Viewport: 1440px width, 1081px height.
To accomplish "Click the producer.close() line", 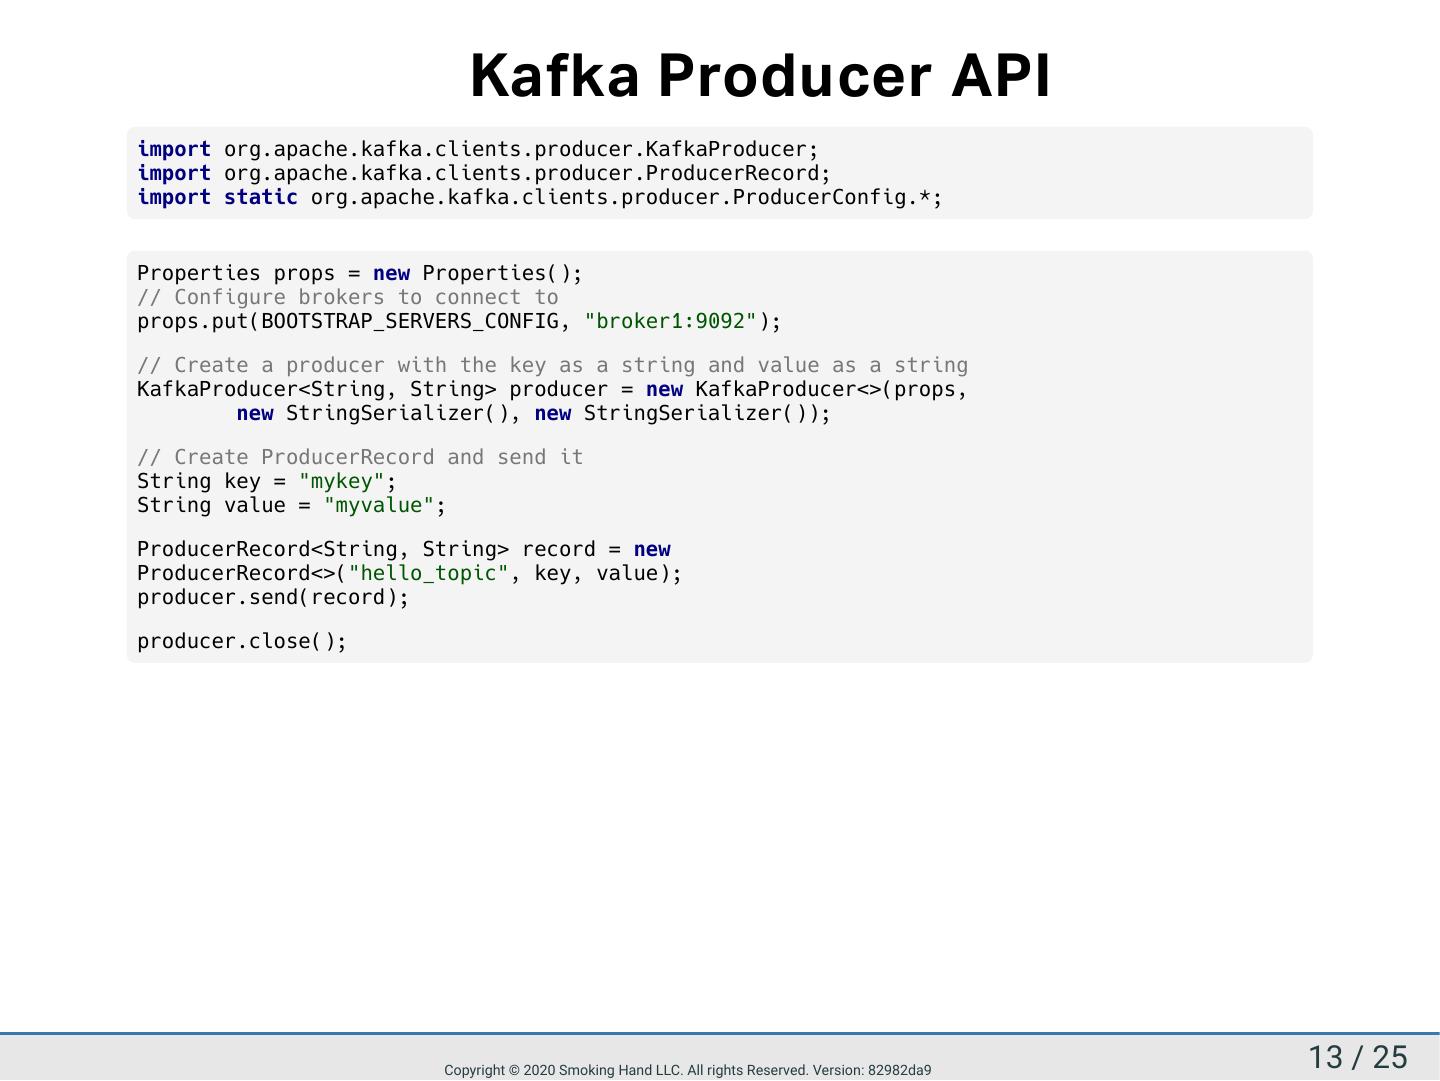I will click(242, 641).
